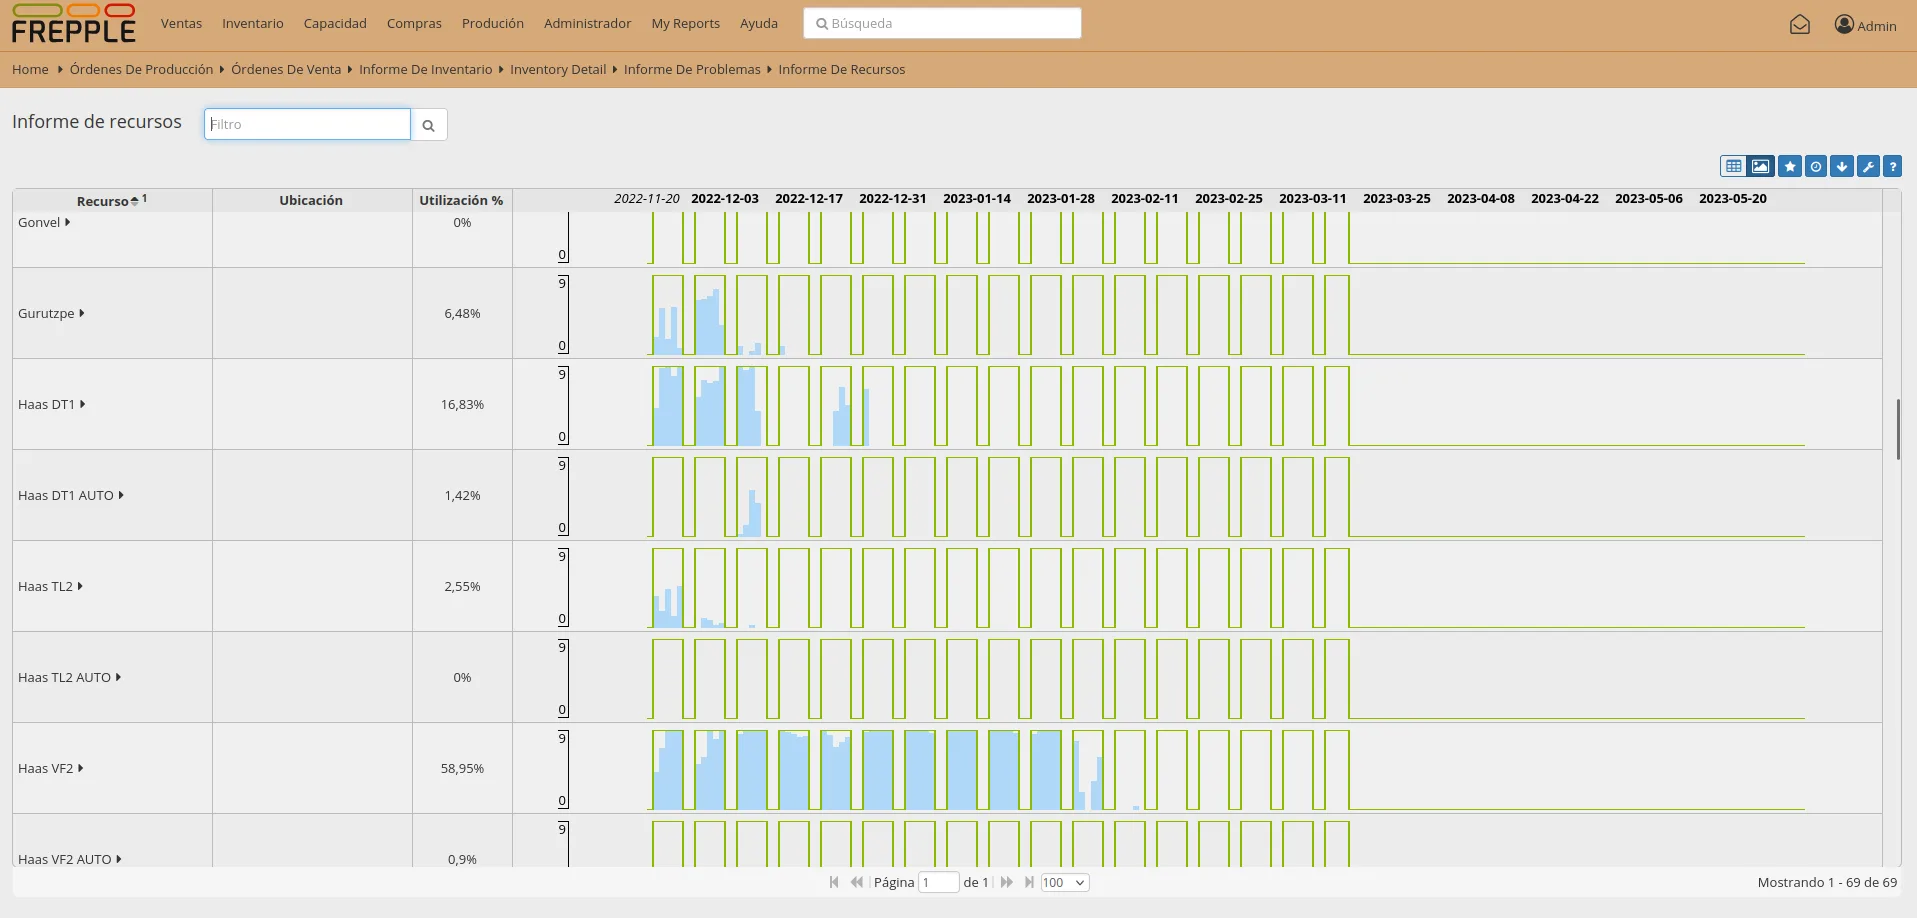The width and height of the screenshot is (1917, 918).
Task: Follow the Informe De Problemas breadcrumb link
Action: click(x=692, y=69)
